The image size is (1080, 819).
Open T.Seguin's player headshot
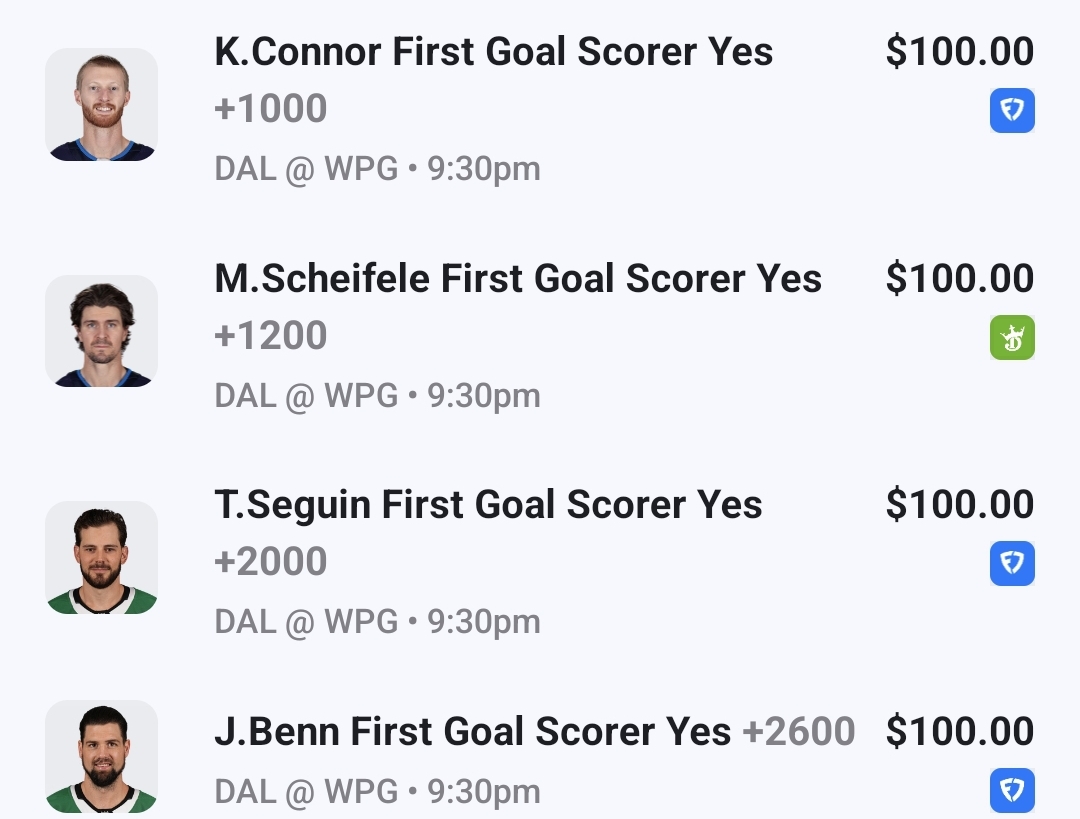101,557
